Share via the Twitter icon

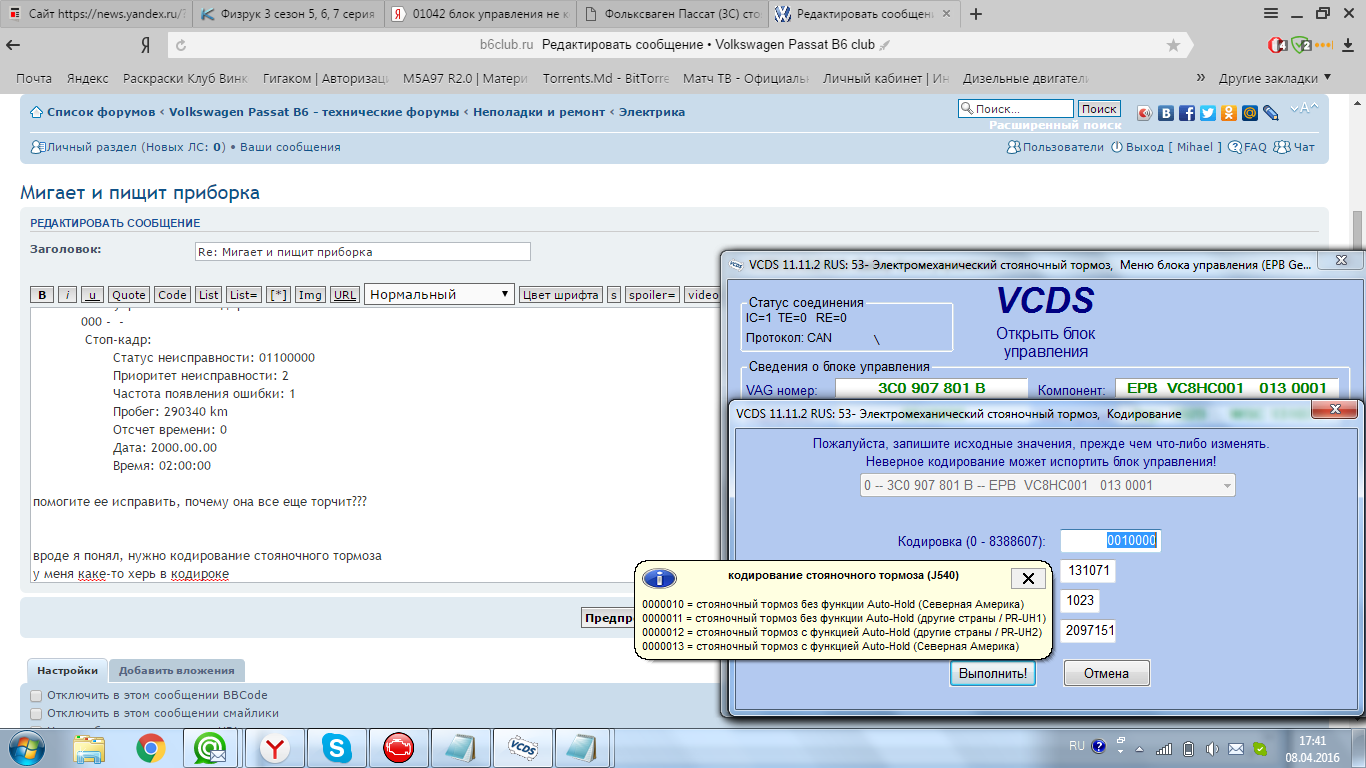1208,113
